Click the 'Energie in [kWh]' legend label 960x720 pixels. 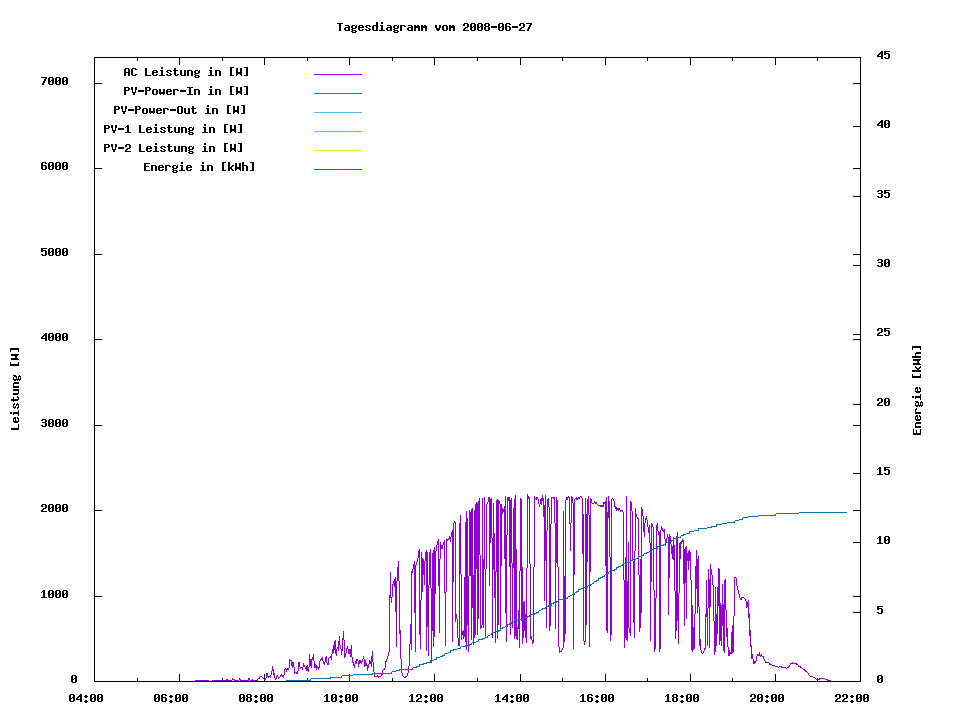(199, 167)
